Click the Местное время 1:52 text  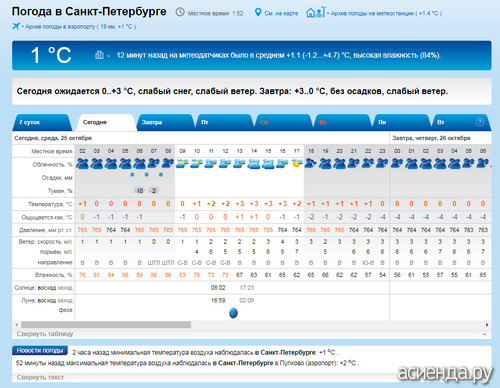click(215, 13)
